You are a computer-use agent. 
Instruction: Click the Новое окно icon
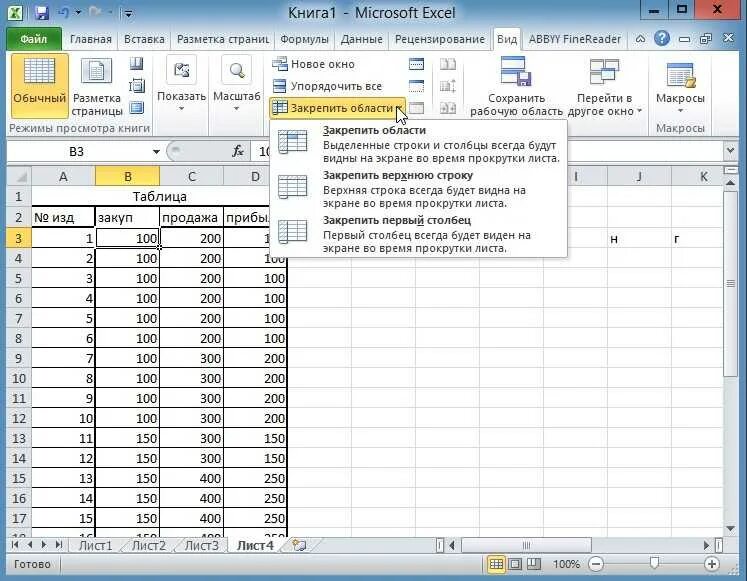click(x=280, y=64)
